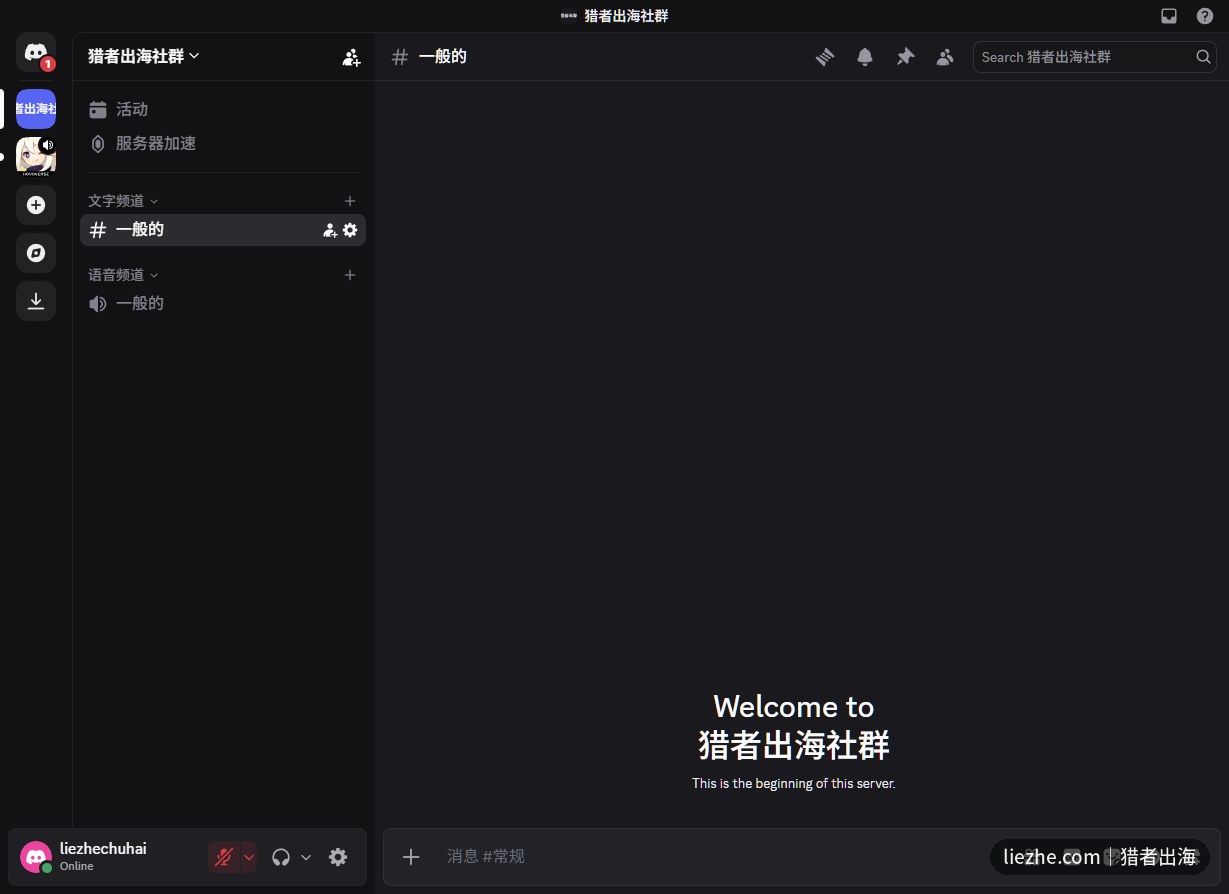Collapse the 文字频道 category
Screen dimensions: 1229x894
[x=123, y=201]
